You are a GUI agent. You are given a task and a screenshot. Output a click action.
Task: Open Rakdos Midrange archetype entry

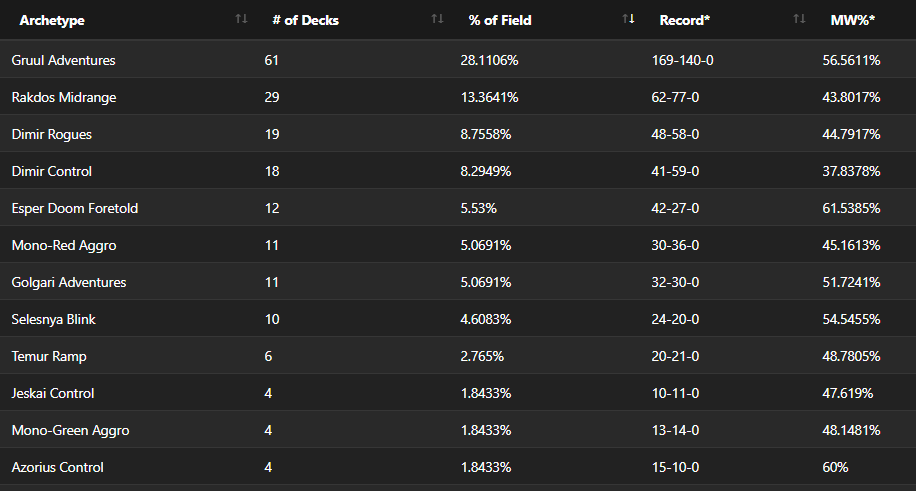tap(65, 98)
